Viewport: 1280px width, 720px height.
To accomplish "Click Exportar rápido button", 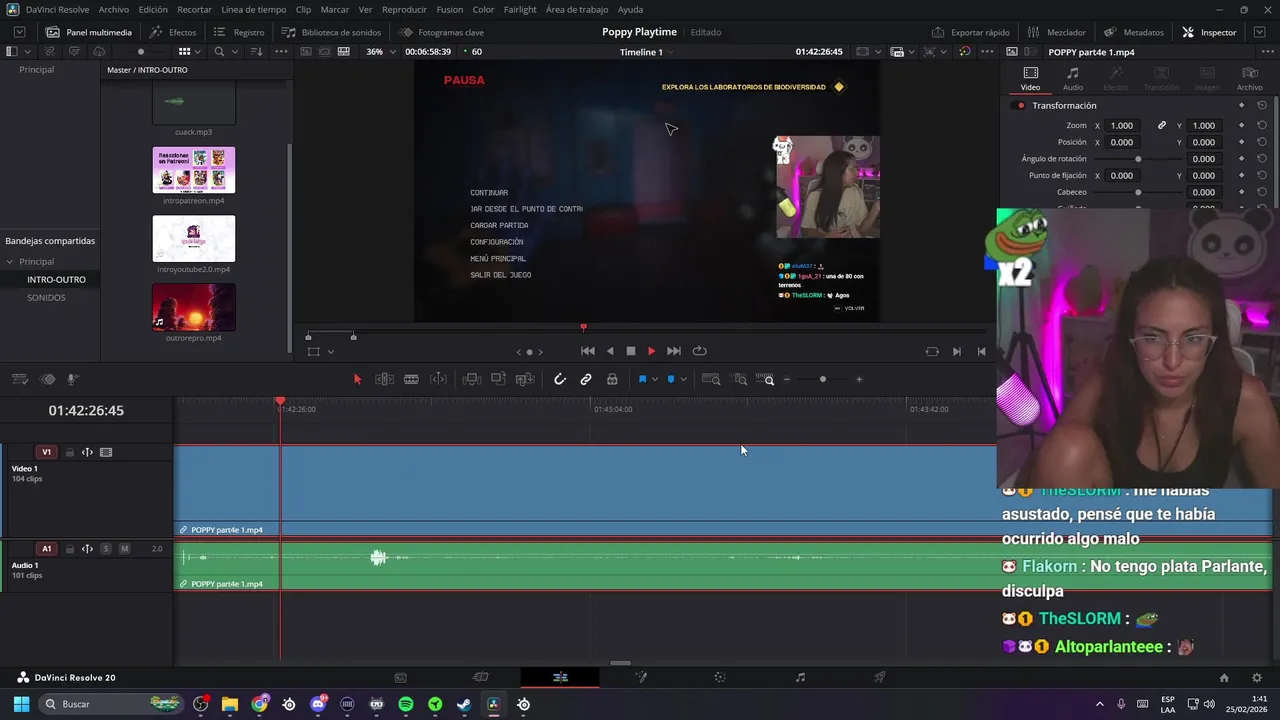I will coord(970,32).
